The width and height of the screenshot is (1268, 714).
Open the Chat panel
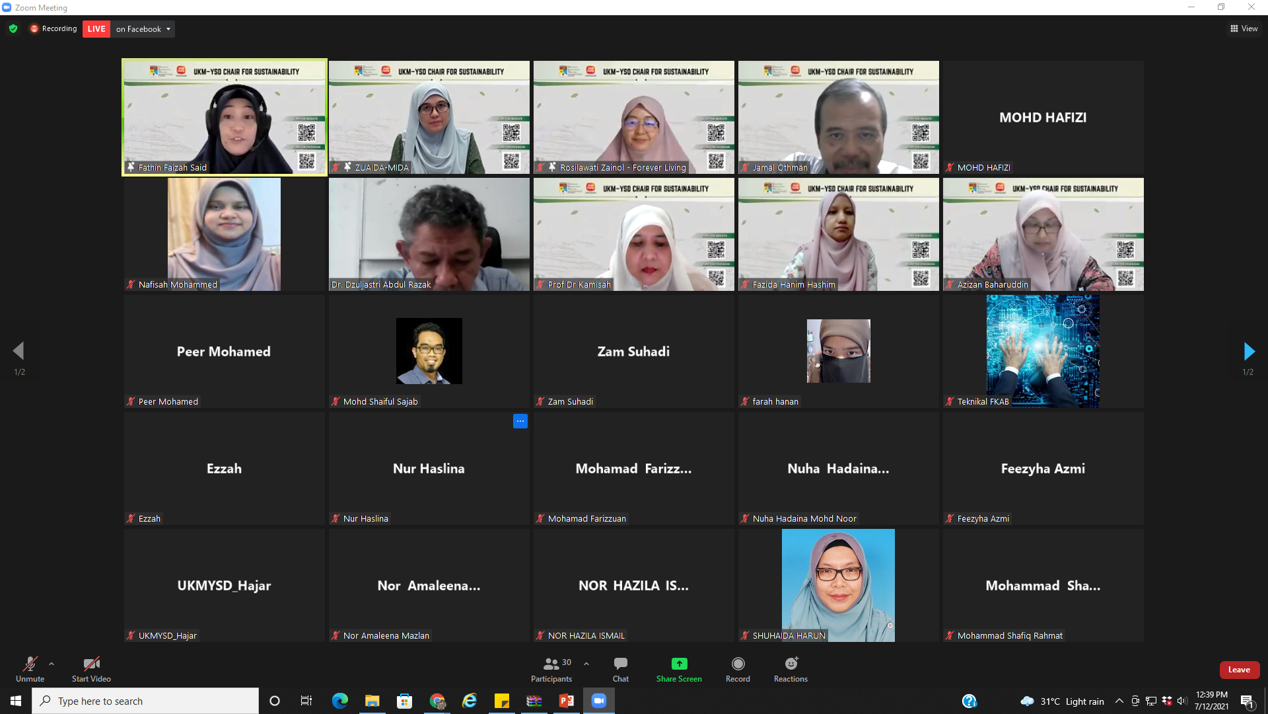pyautogui.click(x=620, y=668)
